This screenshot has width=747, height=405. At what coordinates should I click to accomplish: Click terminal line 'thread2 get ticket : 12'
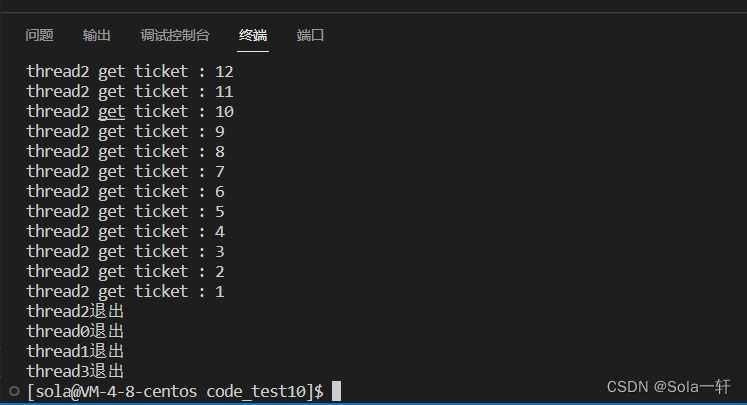point(130,72)
